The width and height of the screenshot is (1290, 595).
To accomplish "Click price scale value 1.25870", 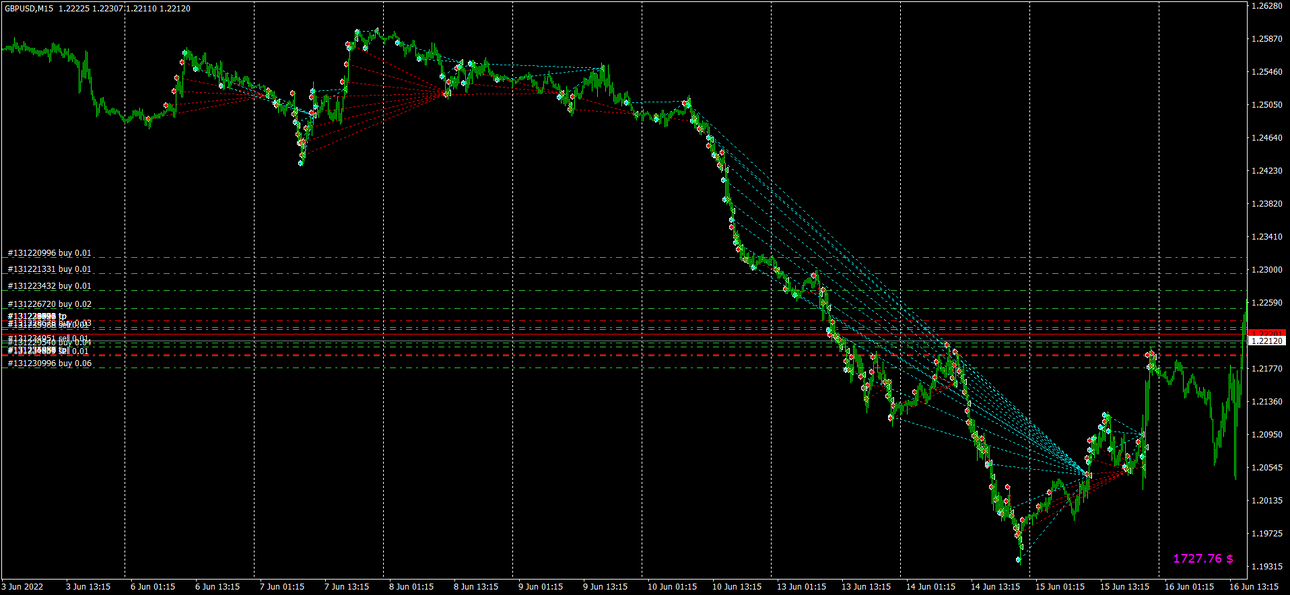I will [1267, 39].
